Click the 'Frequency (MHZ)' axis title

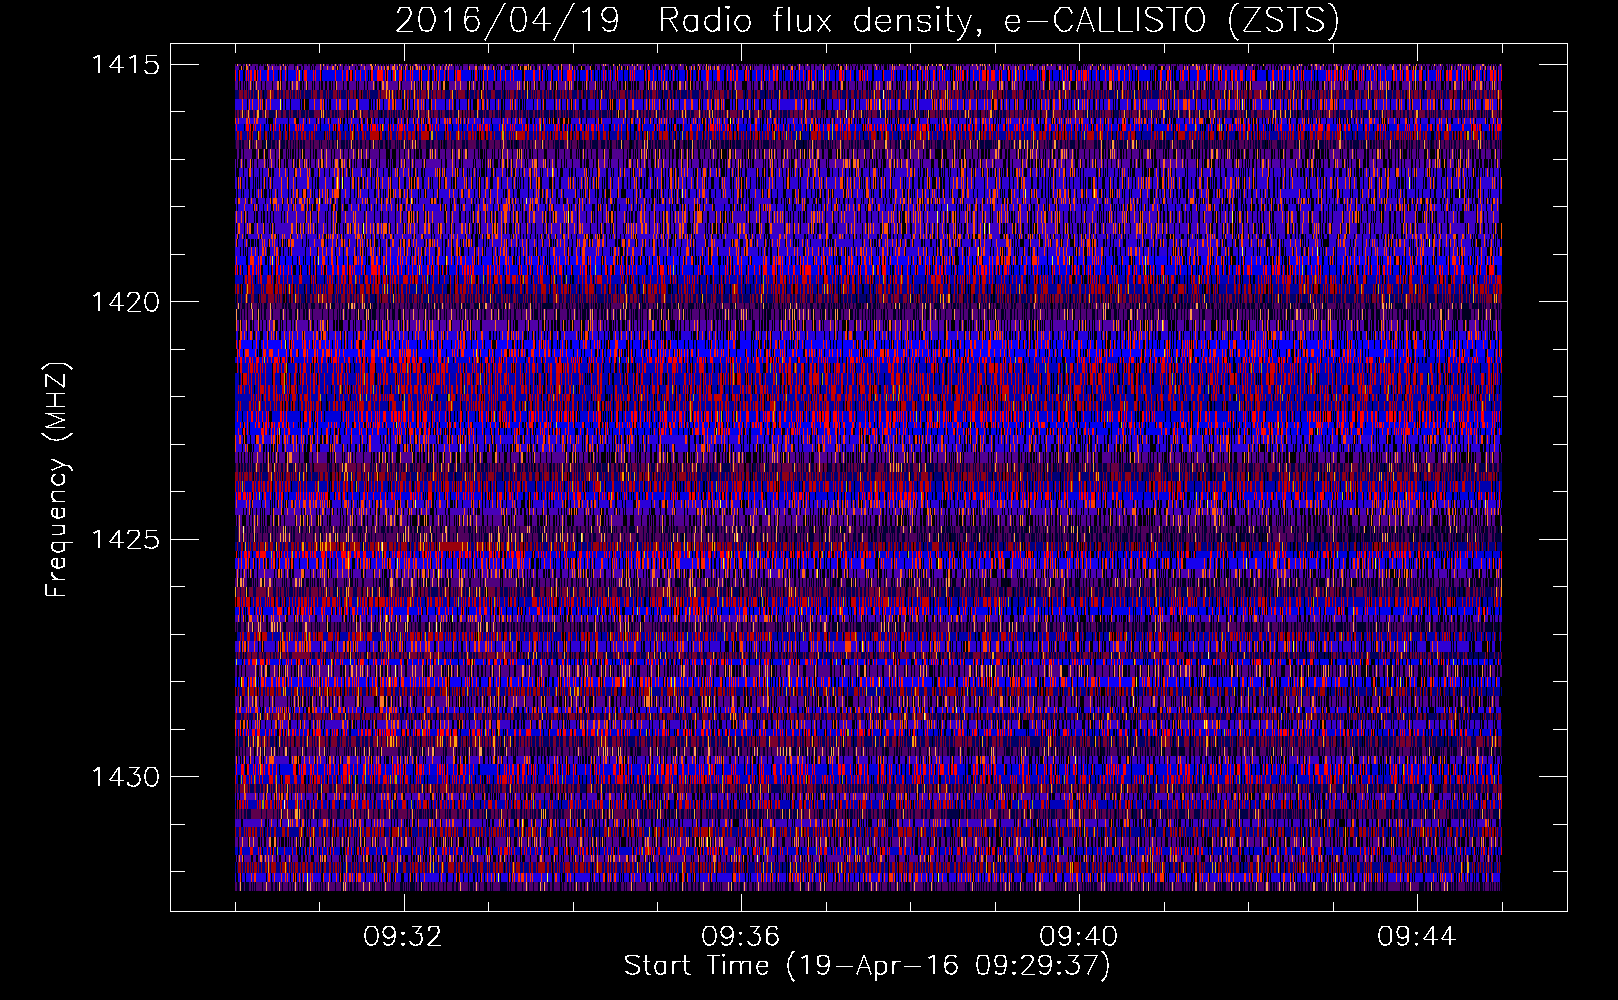(58, 479)
